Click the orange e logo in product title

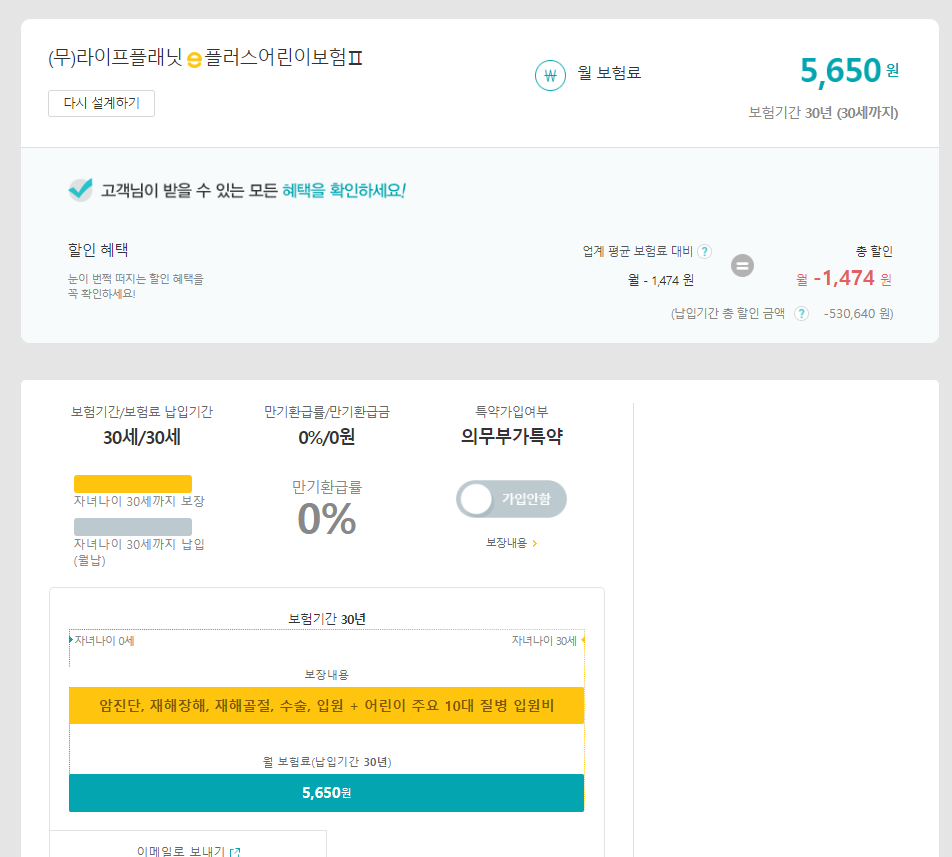[196, 59]
